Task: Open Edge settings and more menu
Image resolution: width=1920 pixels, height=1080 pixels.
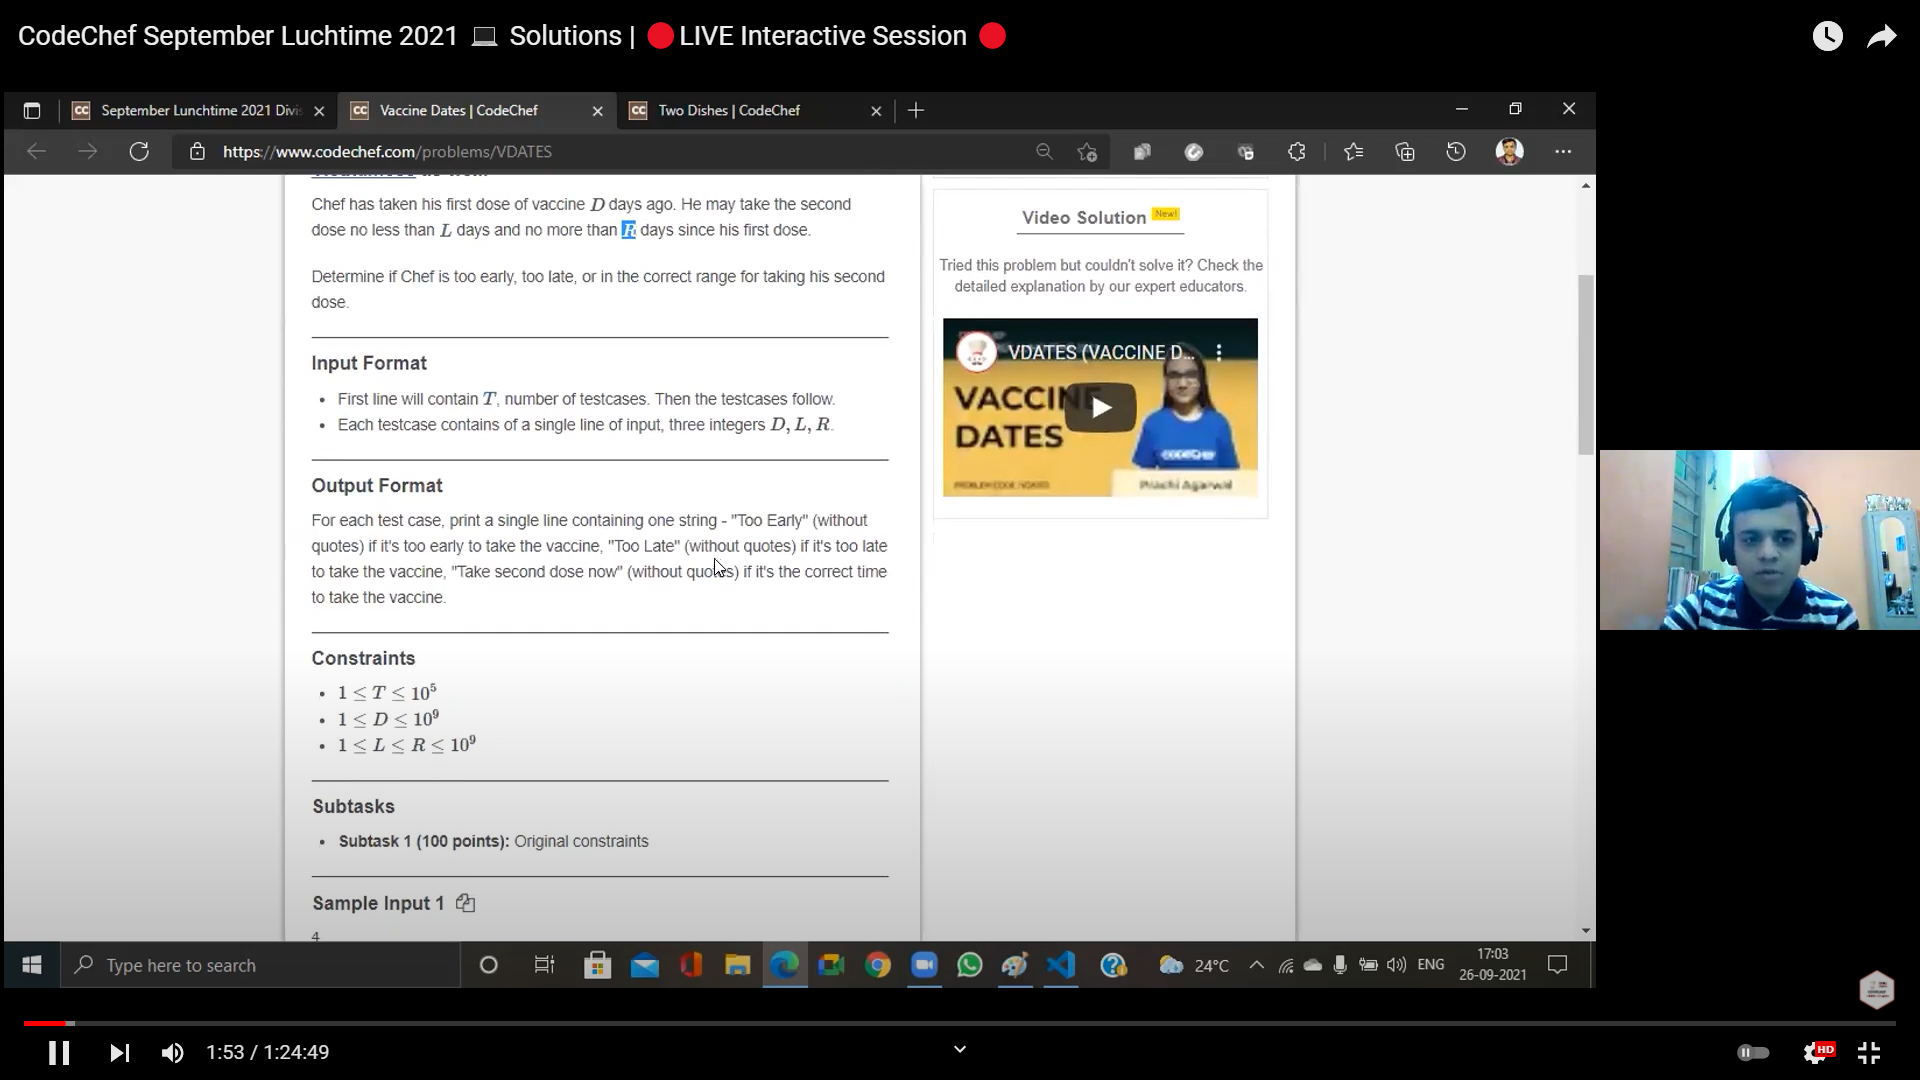Action: coord(1563,151)
